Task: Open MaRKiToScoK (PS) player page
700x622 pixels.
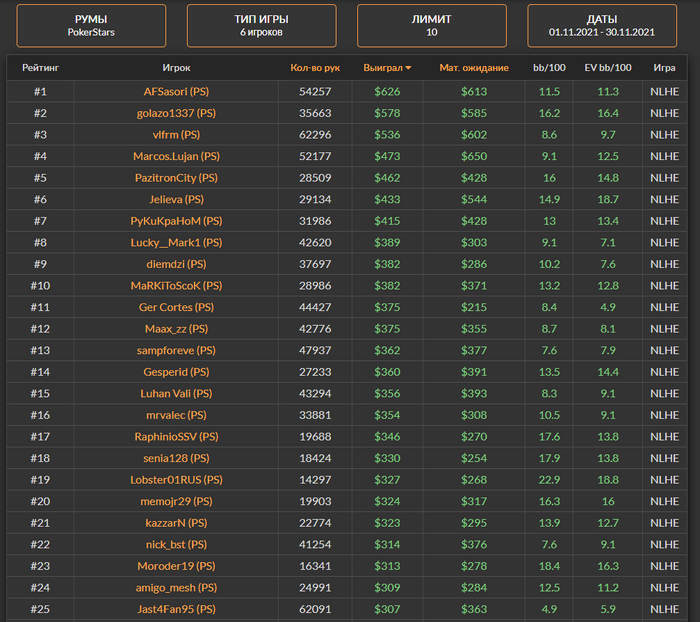Action: point(176,285)
